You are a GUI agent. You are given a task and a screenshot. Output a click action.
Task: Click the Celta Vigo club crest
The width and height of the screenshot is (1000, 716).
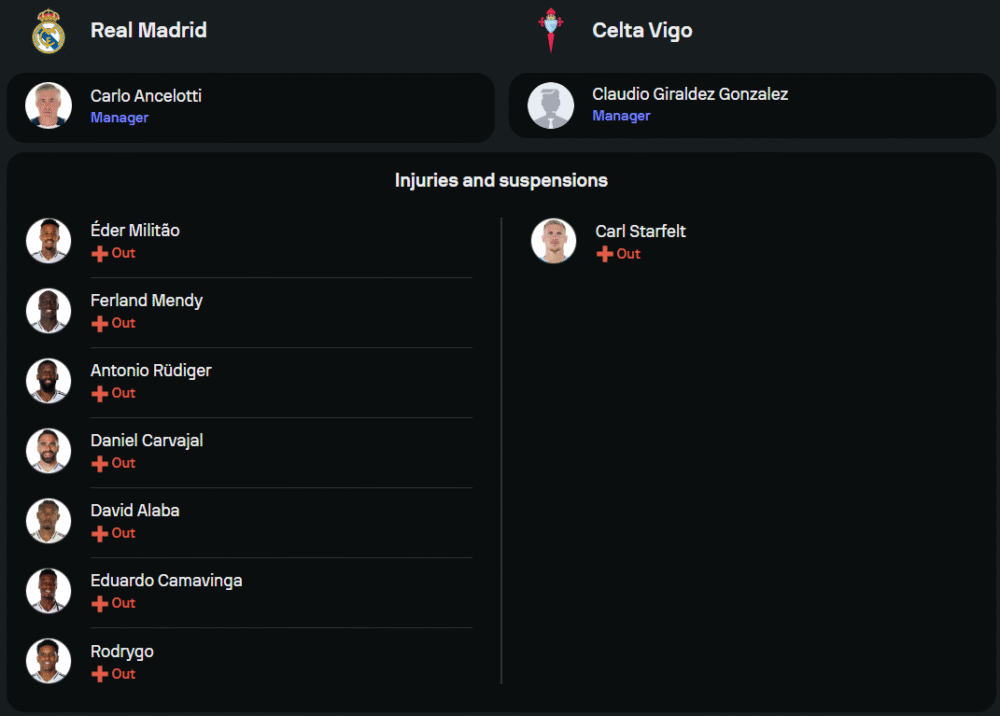(550, 30)
